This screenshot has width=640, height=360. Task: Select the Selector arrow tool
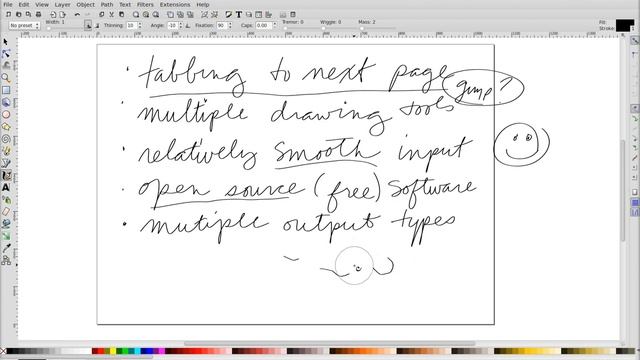click(x=6, y=42)
